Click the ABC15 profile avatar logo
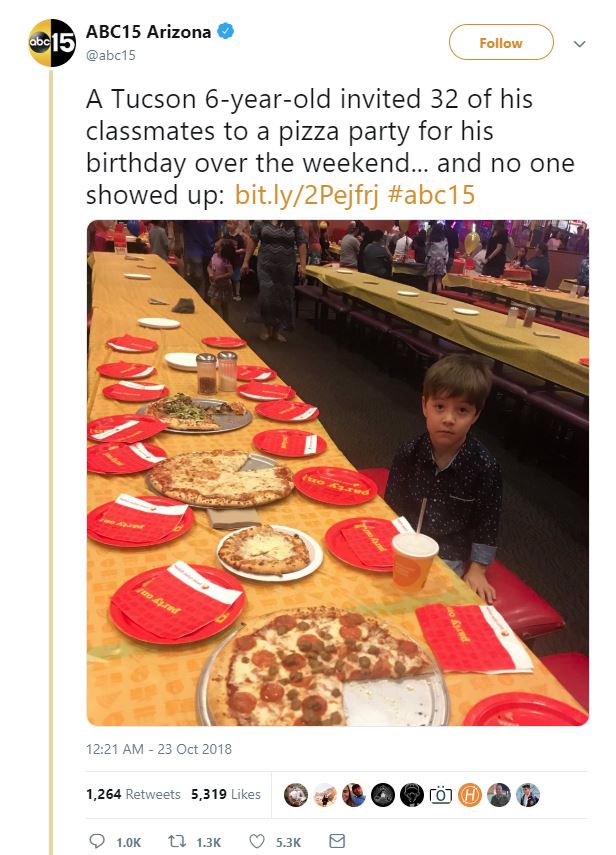This screenshot has width=616, height=855. pos(52,43)
